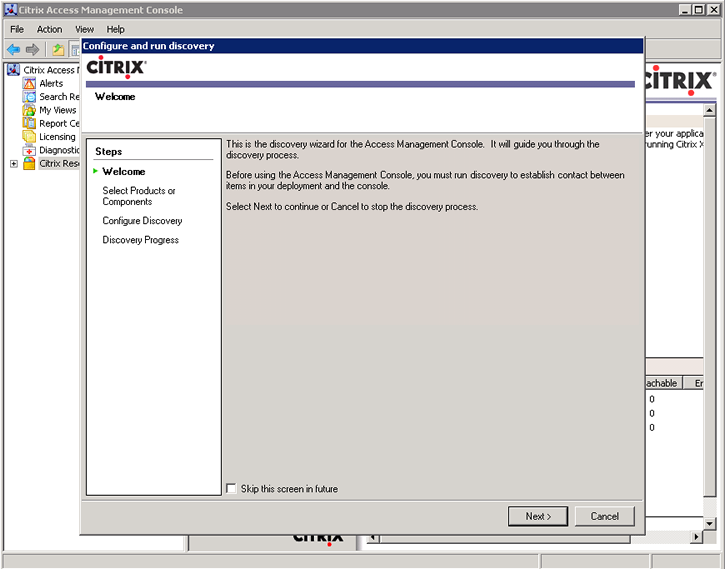The width and height of the screenshot is (725, 569).
Task: Select the Licensing tree item
Action: click(x=57, y=137)
